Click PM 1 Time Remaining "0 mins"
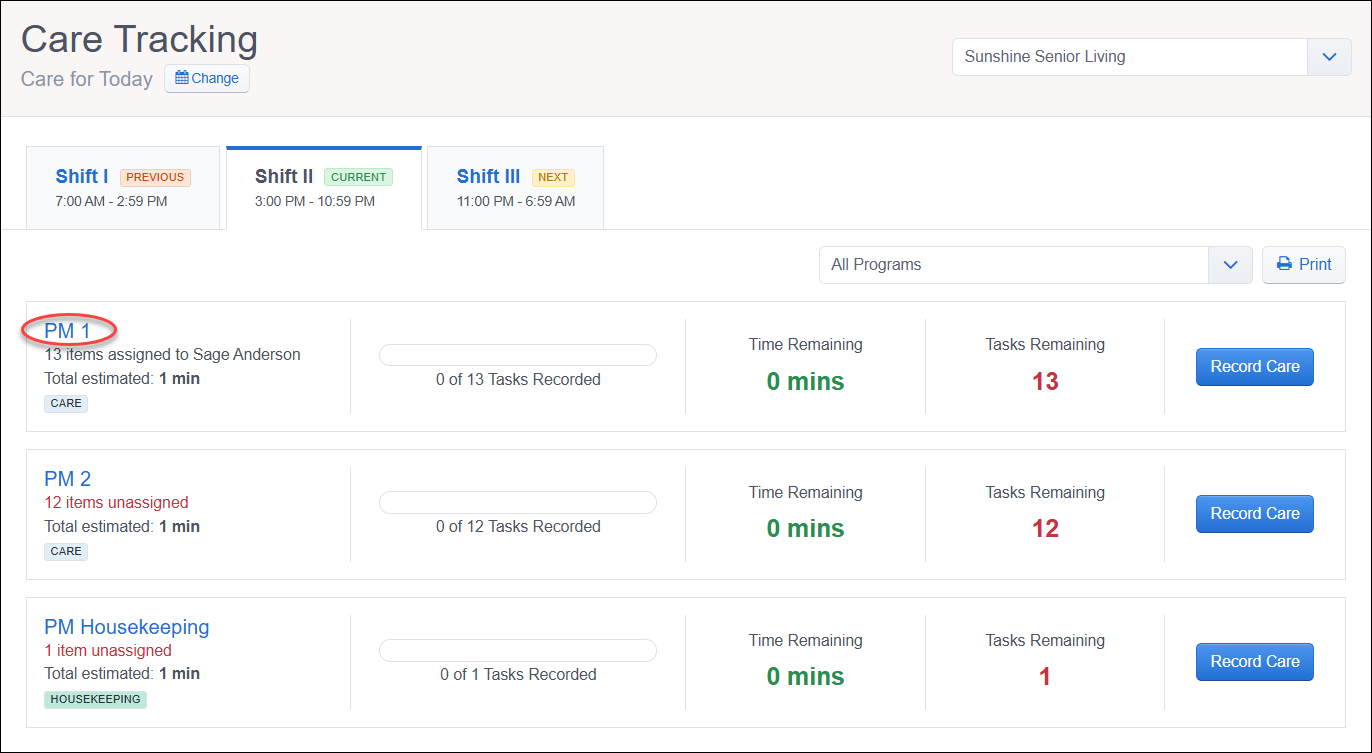The width and height of the screenshot is (1372, 753). click(x=805, y=381)
